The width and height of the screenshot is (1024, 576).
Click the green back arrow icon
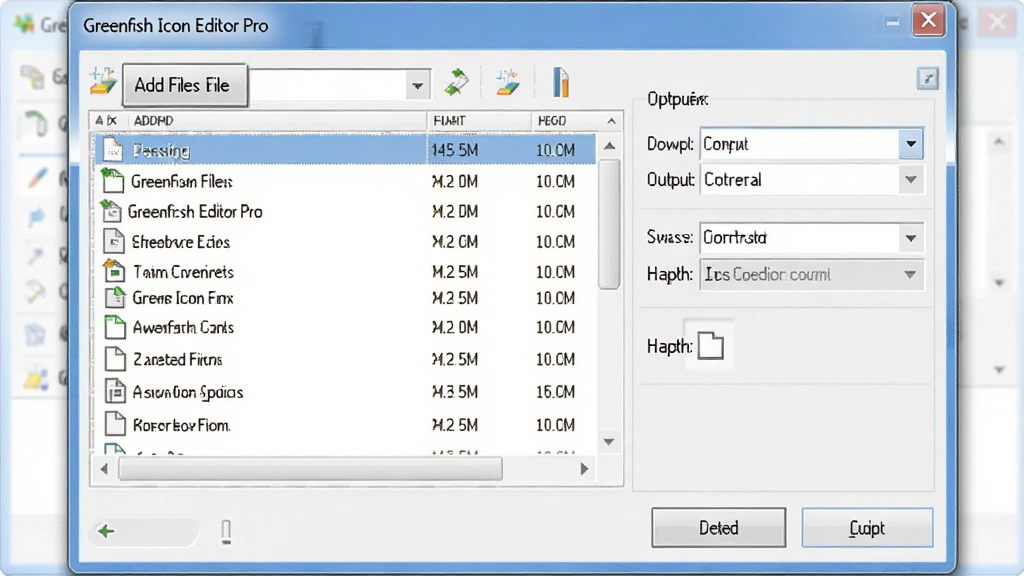[106, 532]
